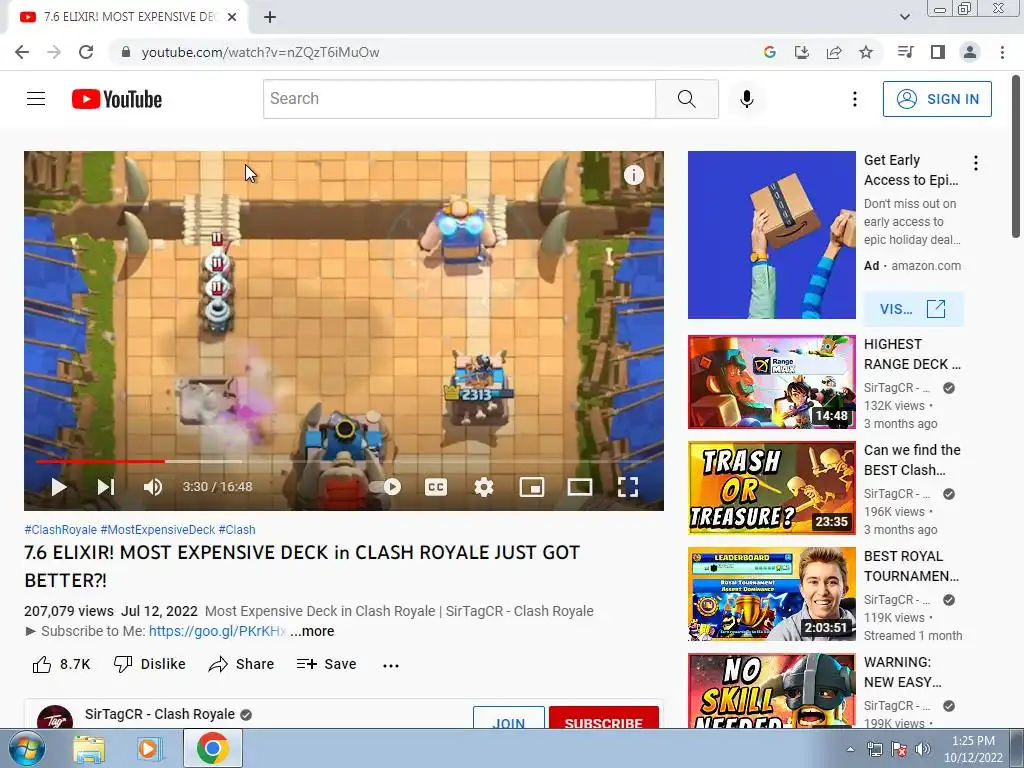The height and width of the screenshot is (768, 1024).
Task: Play the paused video
Action: coord(58,487)
